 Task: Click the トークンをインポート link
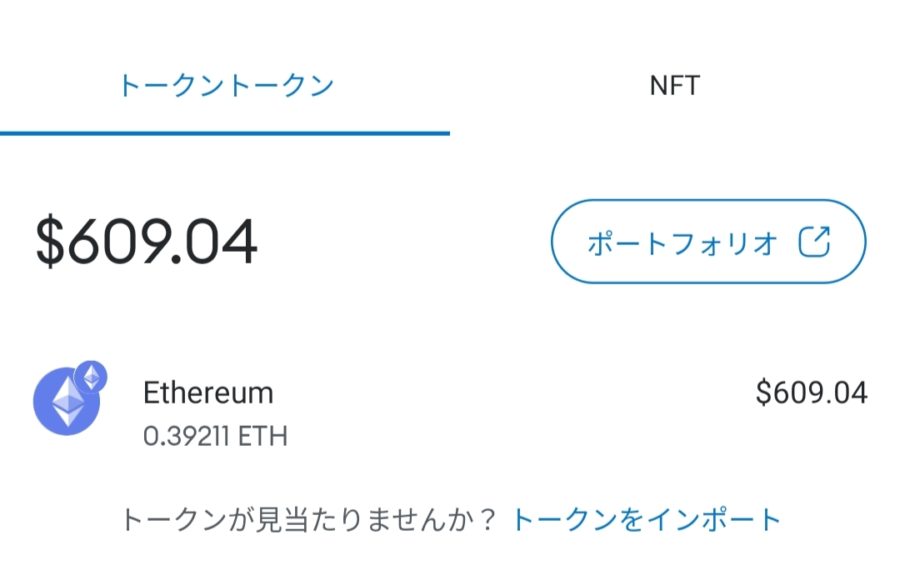646,520
